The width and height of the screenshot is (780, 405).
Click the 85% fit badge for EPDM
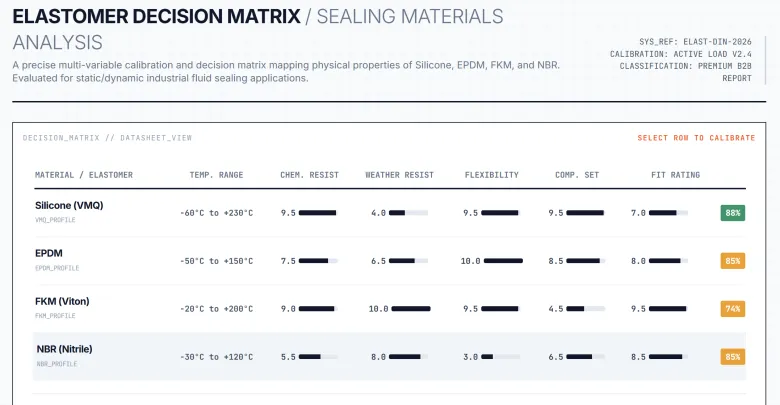pyautogui.click(x=733, y=261)
